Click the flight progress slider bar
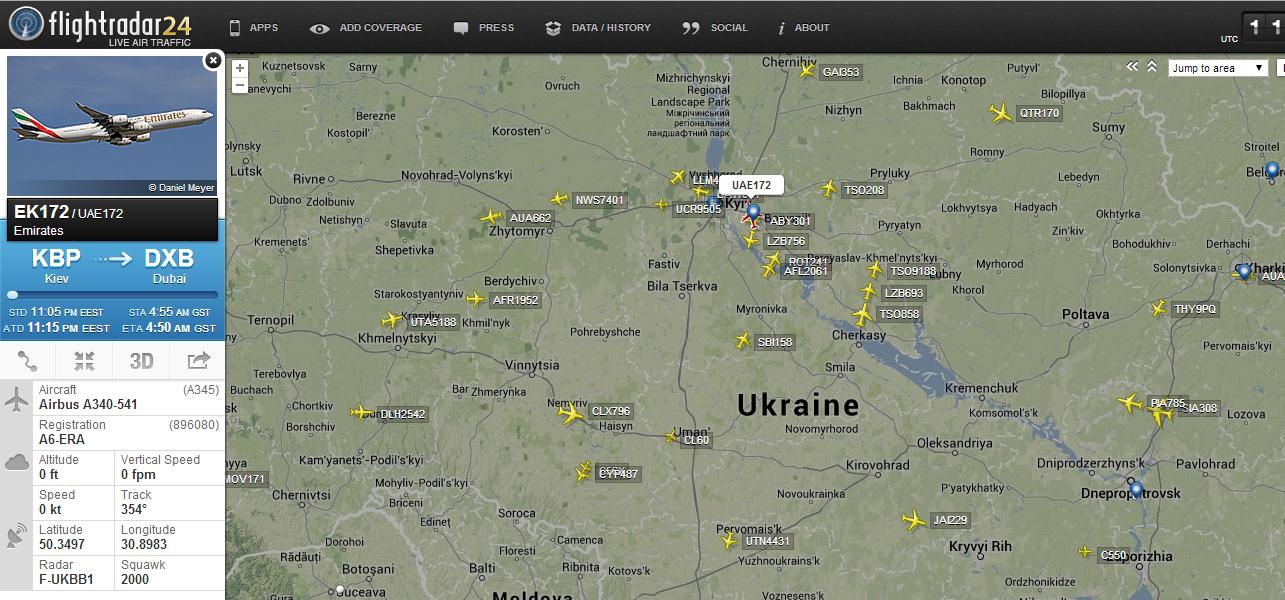This screenshot has width=1285, height=600. [x=112, y=295]
